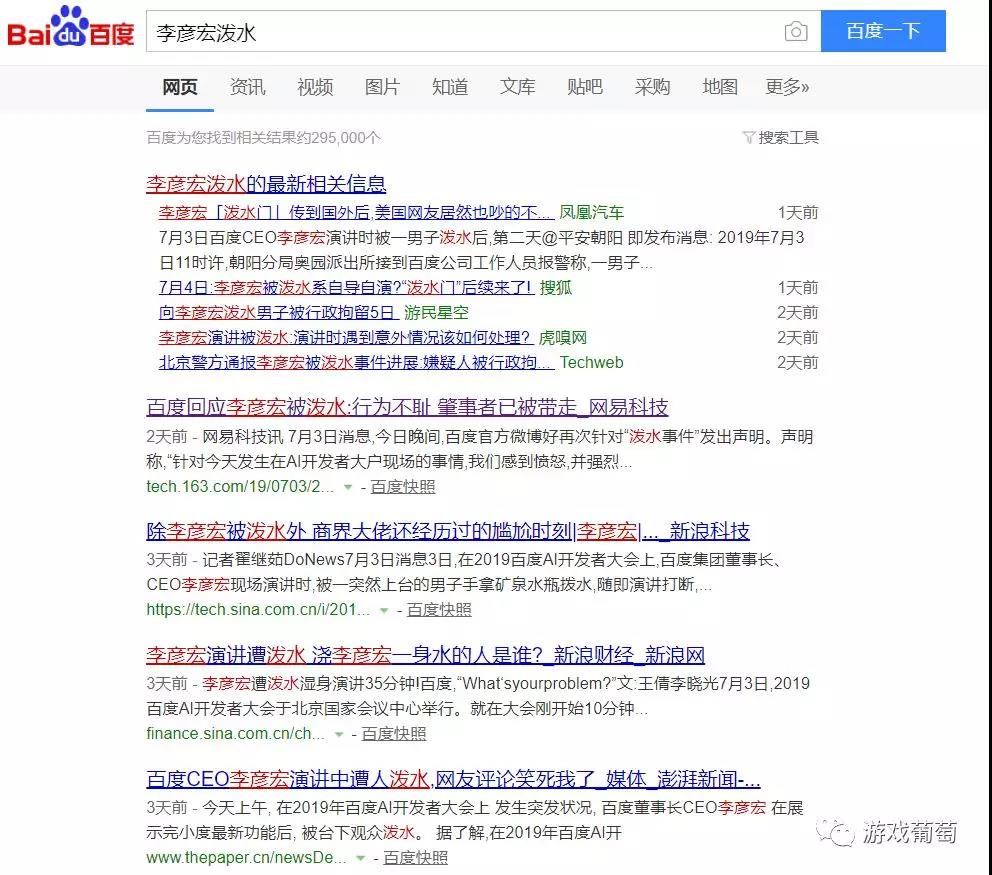Image resolution: width=992 pixels, height=875 pixels.
Task: Open 百度回应李彦宏被泼水 网易科技 result
Action: [x=407, y=407]
